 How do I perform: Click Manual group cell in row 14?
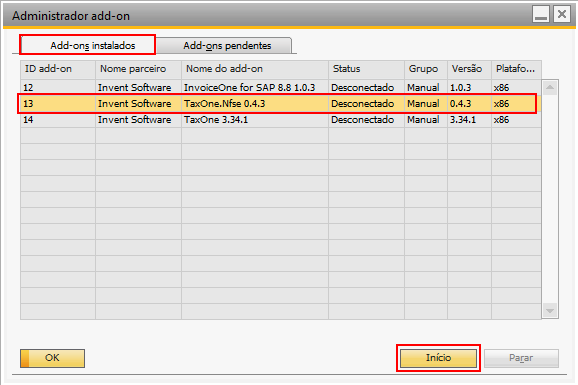tap(426, 120)
